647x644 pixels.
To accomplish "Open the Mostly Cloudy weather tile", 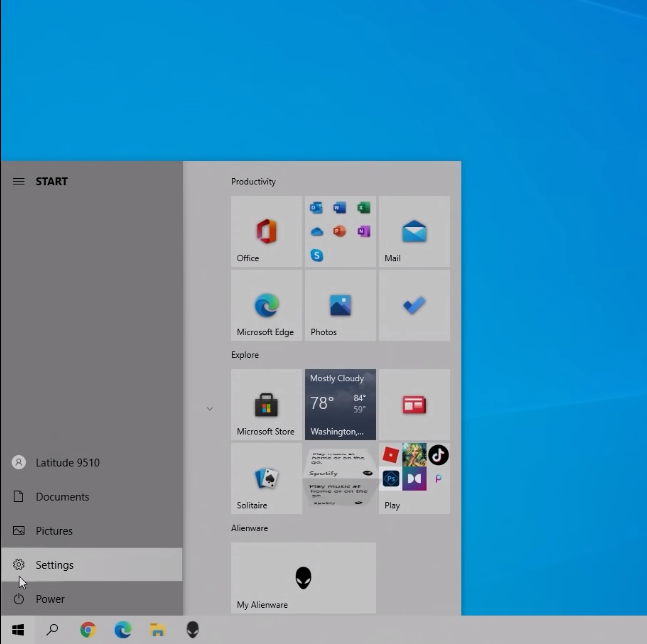I will (340, 404).
